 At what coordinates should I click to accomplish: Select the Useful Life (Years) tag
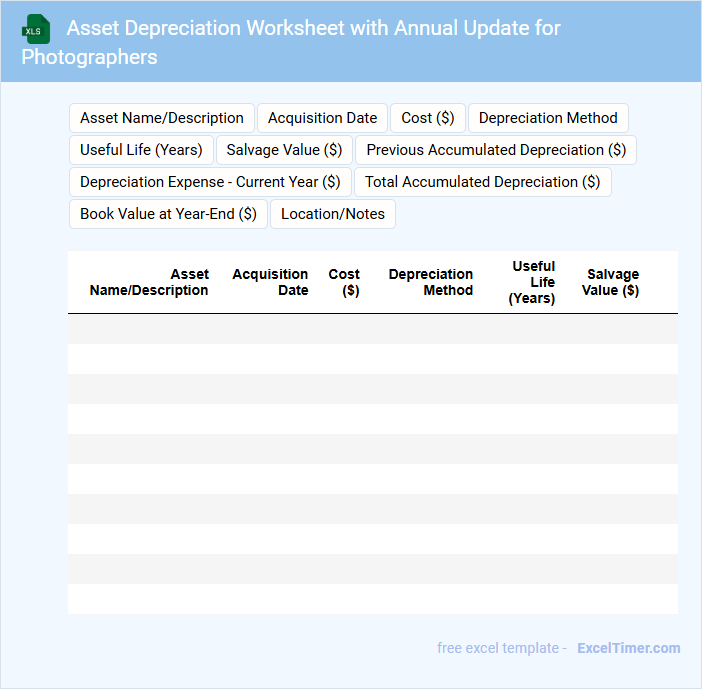141,150
